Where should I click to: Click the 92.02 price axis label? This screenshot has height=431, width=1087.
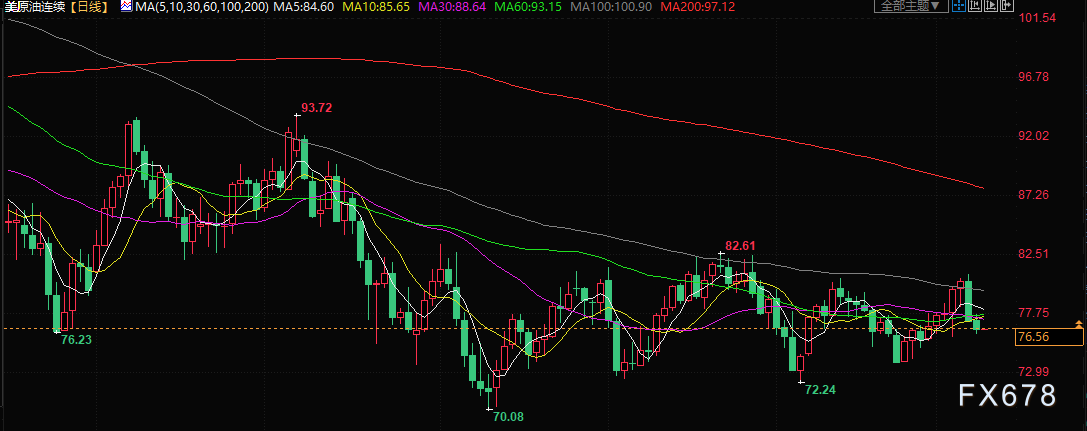click(x=1035, y=136)
